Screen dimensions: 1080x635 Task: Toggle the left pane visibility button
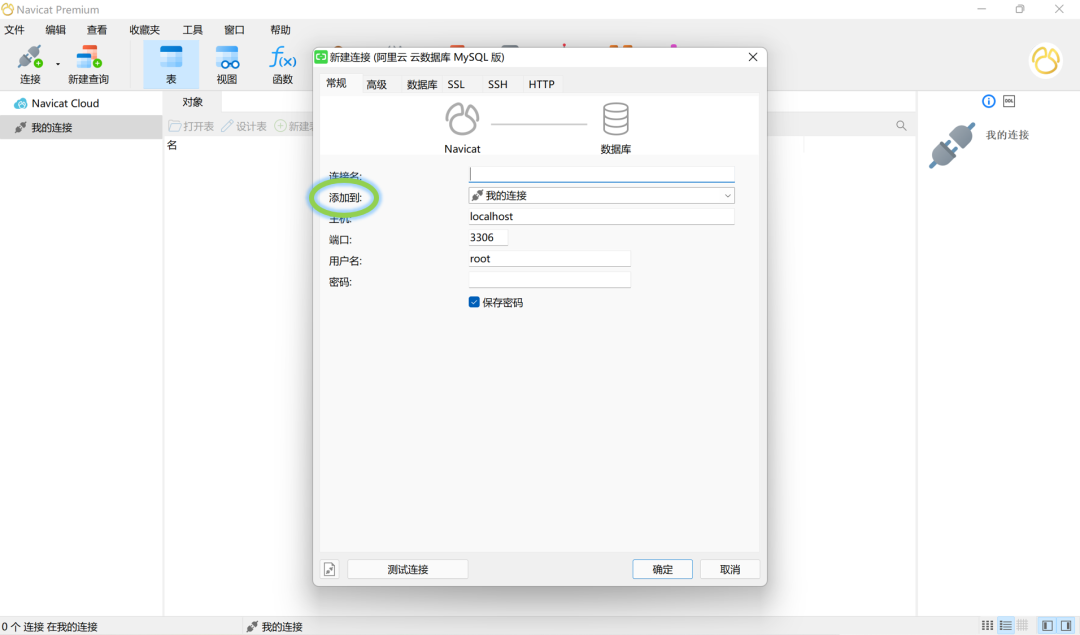[x=1048, y=625]
